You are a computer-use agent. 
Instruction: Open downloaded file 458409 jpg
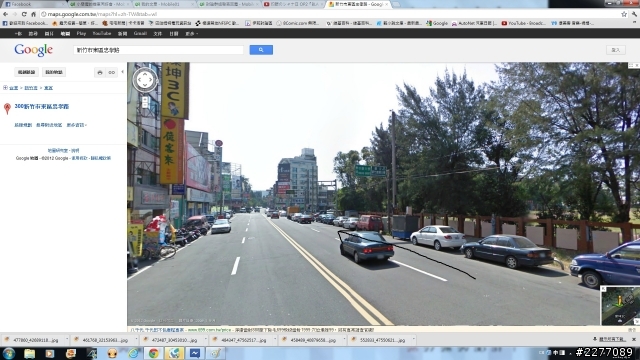[309, 340]
